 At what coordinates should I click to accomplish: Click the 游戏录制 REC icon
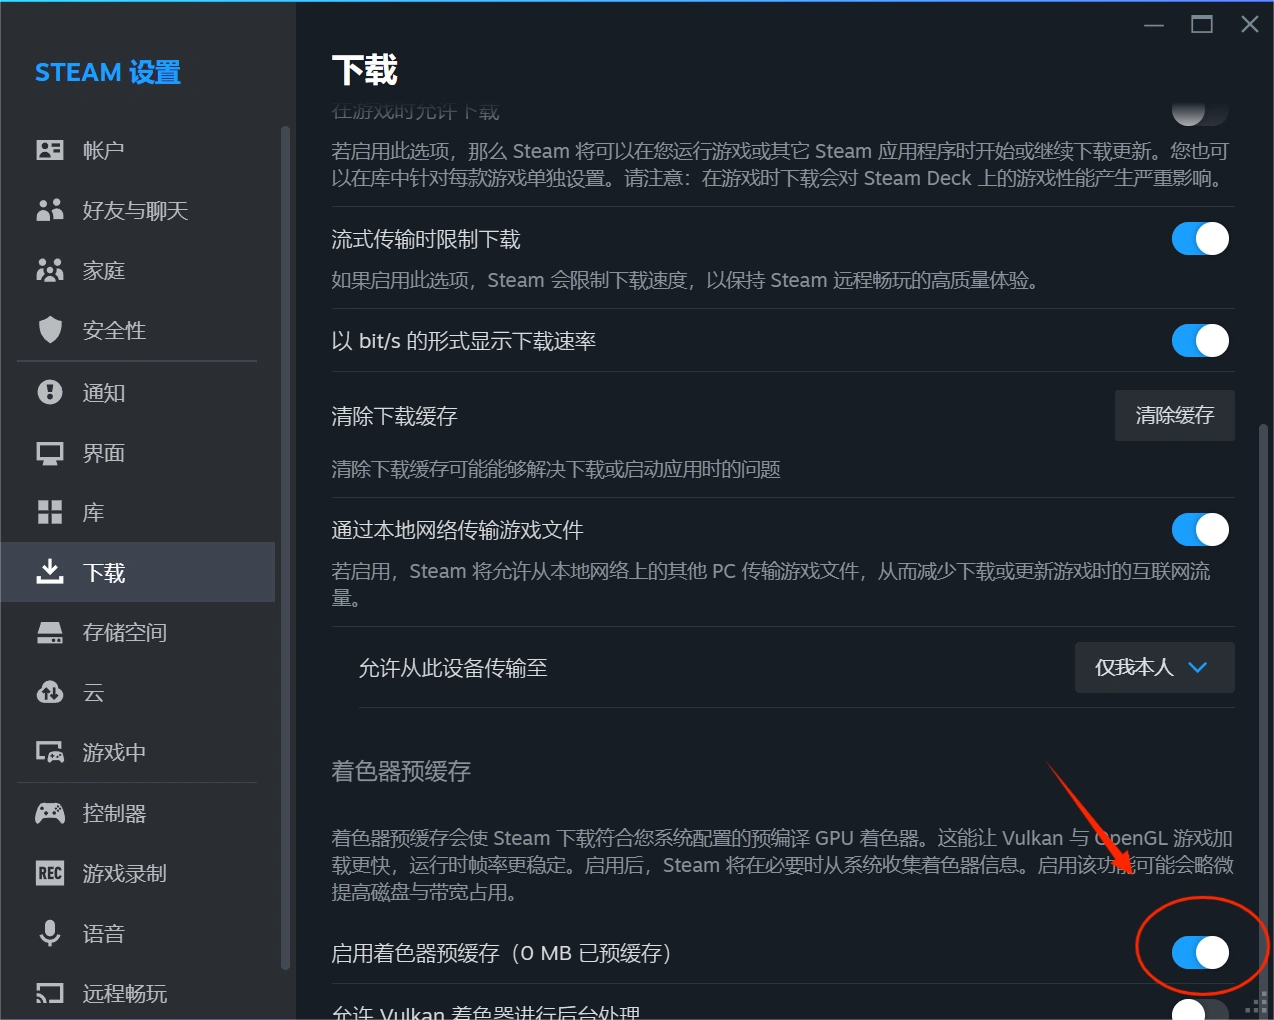[x=50, y=873]
